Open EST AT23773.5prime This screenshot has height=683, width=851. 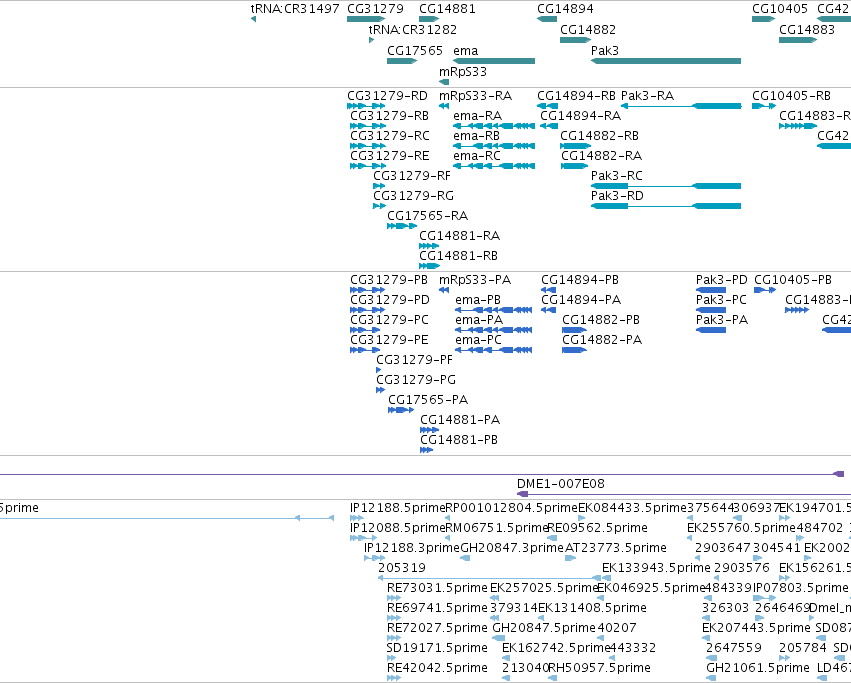(570, 558)
